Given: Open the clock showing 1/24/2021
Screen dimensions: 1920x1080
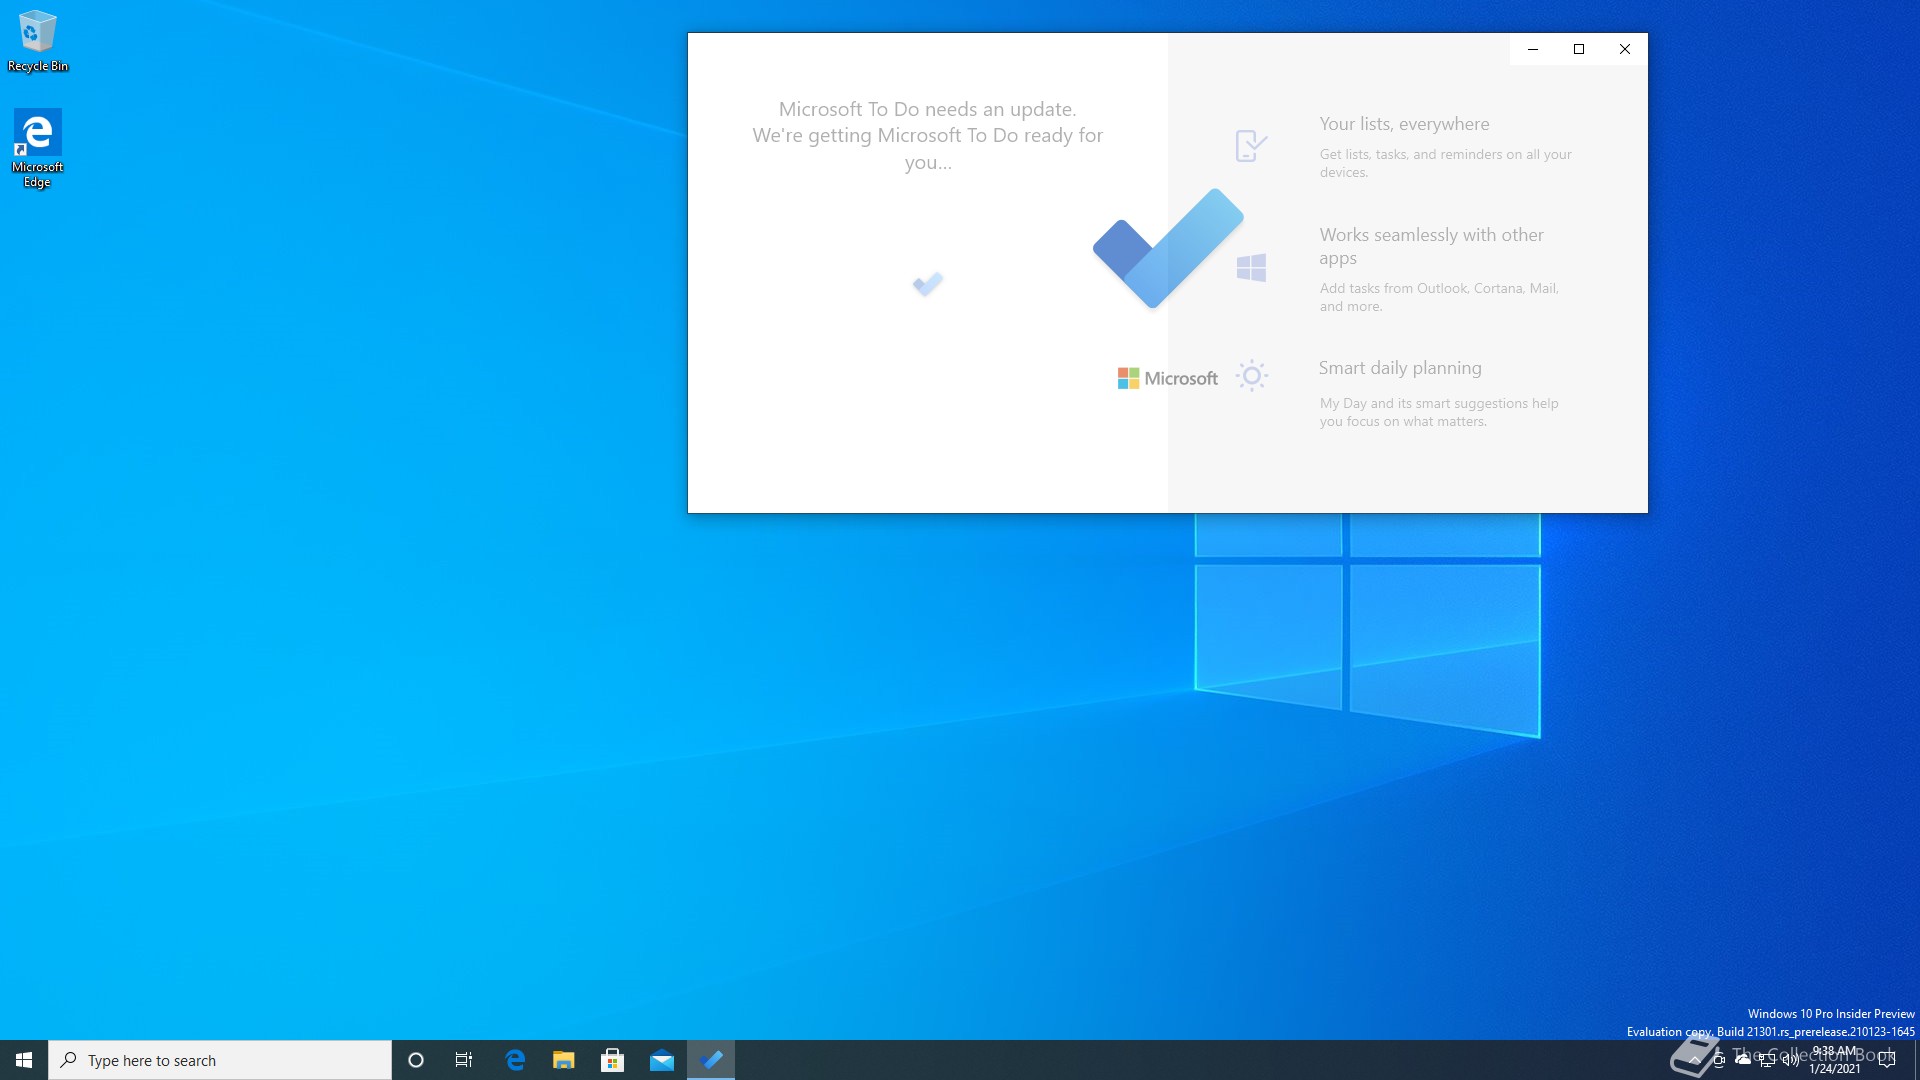Looking at the screenshot, I should tap(1835, 1060).
